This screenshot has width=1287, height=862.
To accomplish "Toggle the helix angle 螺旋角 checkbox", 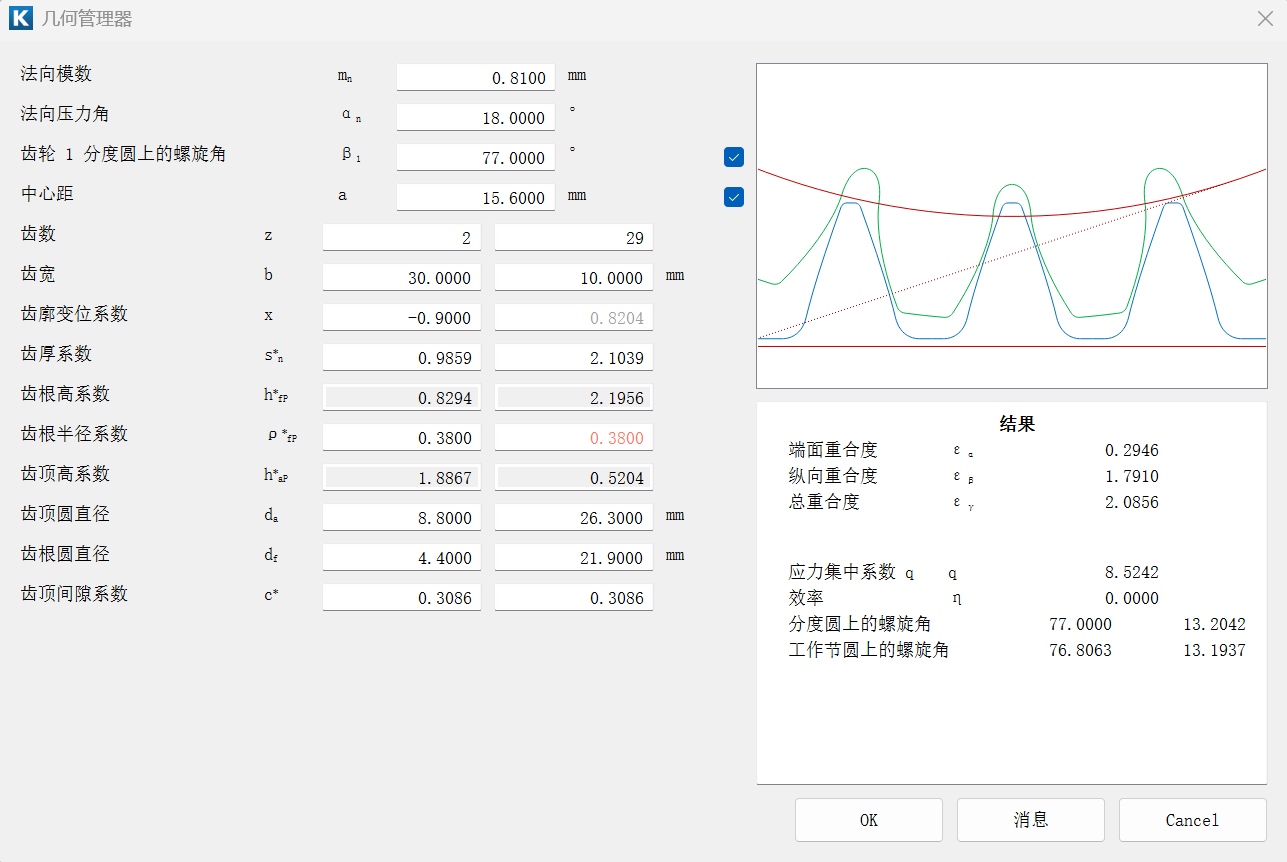I will pyautogui.click(x=734, y=157).
